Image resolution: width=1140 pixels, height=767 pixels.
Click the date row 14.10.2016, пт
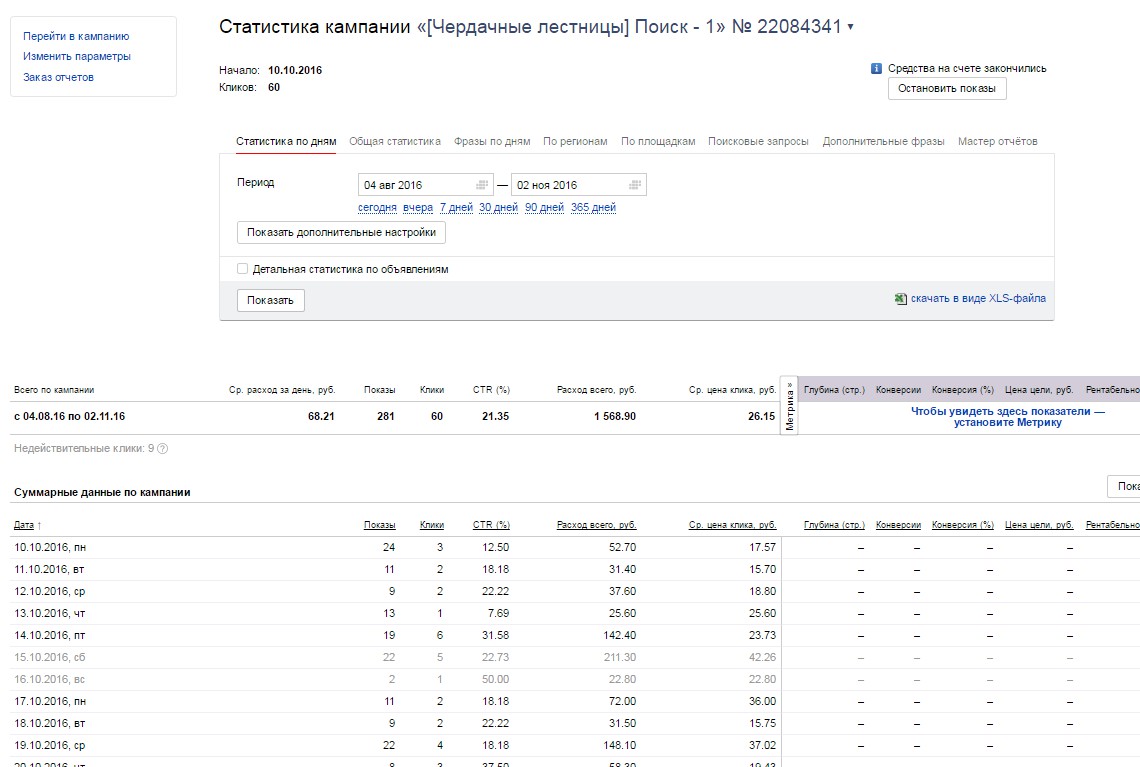[x=49, y=635]
